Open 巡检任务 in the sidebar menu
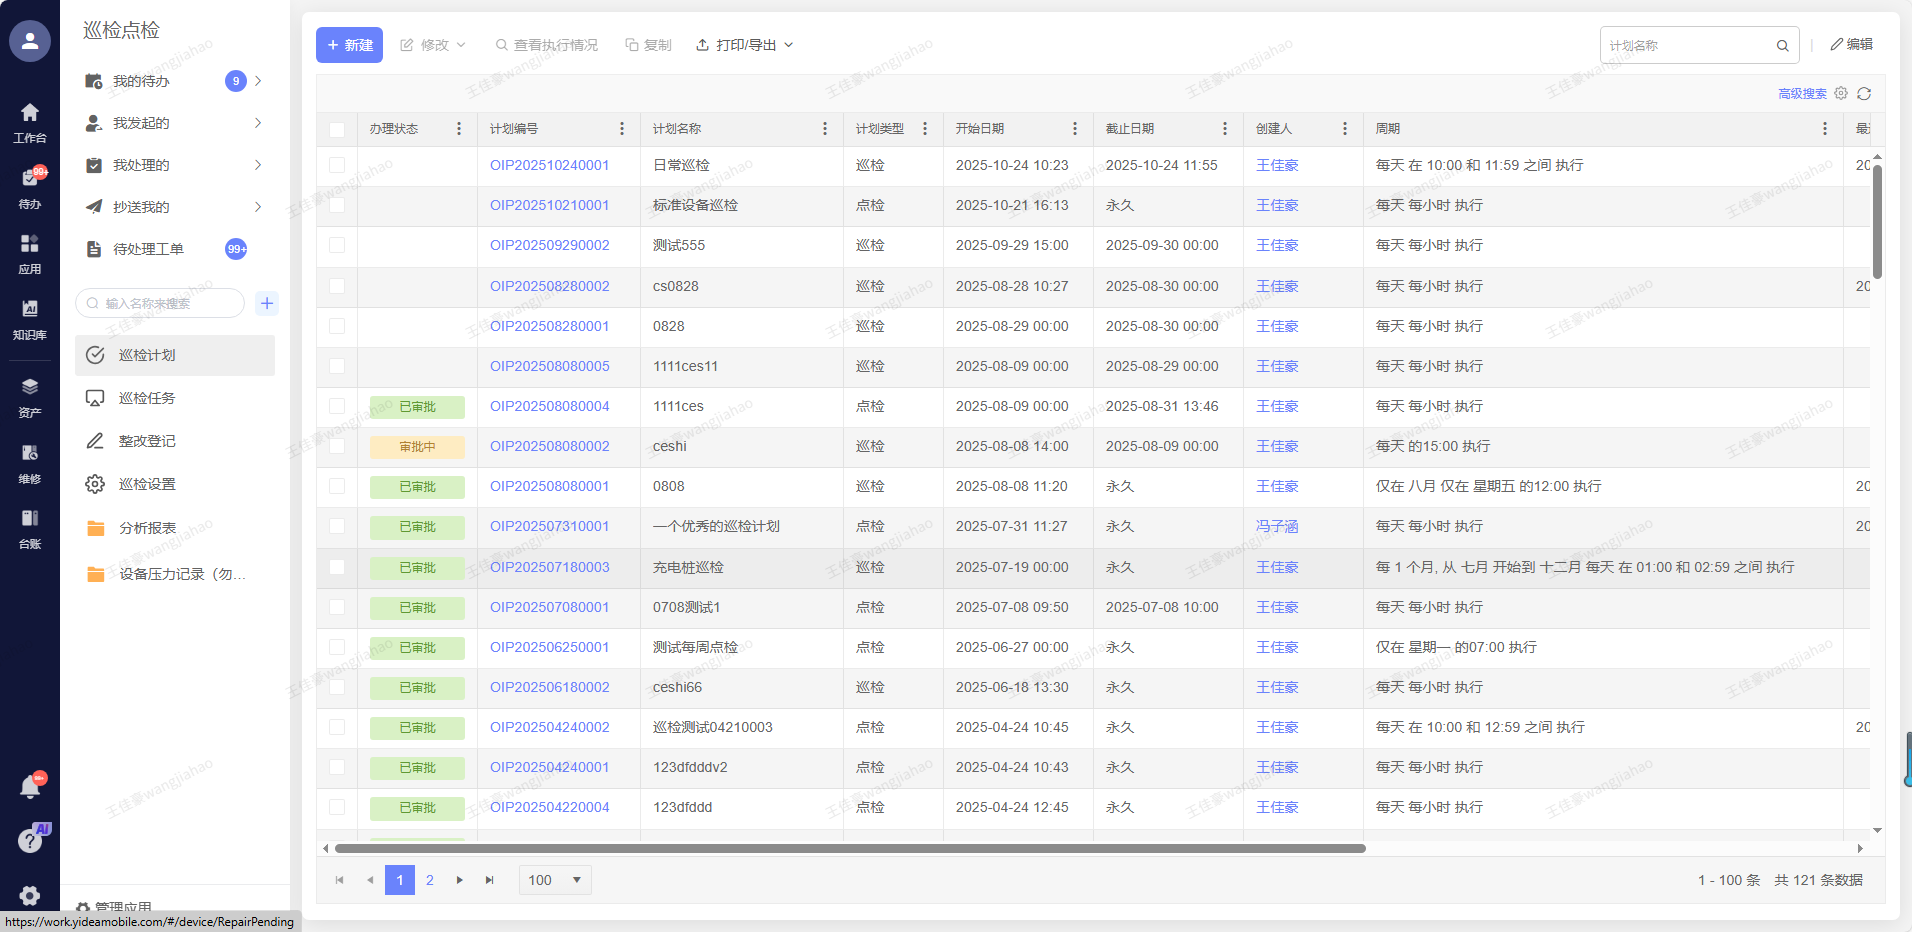Image resolution: width=1912 pixels, height=932 pixels. click(x=147, y=398)
